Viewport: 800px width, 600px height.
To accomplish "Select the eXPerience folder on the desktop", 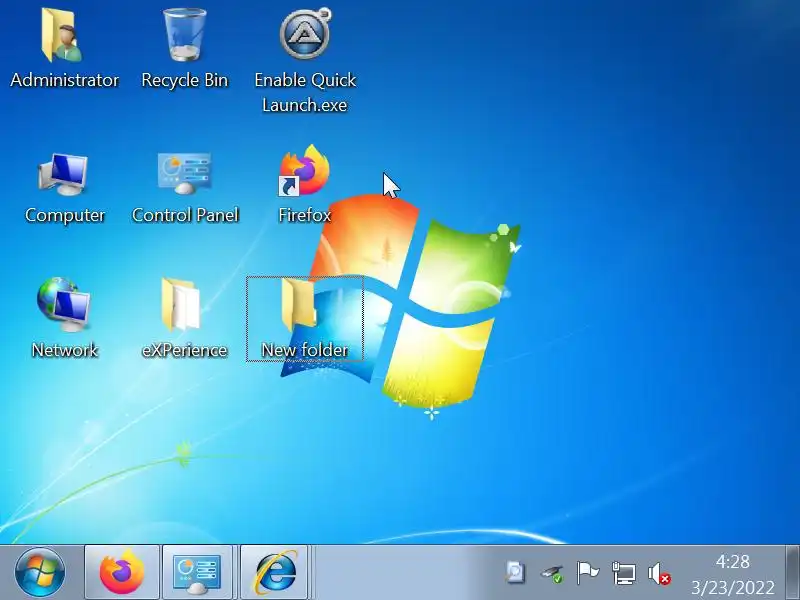I will tap(184, 318).
